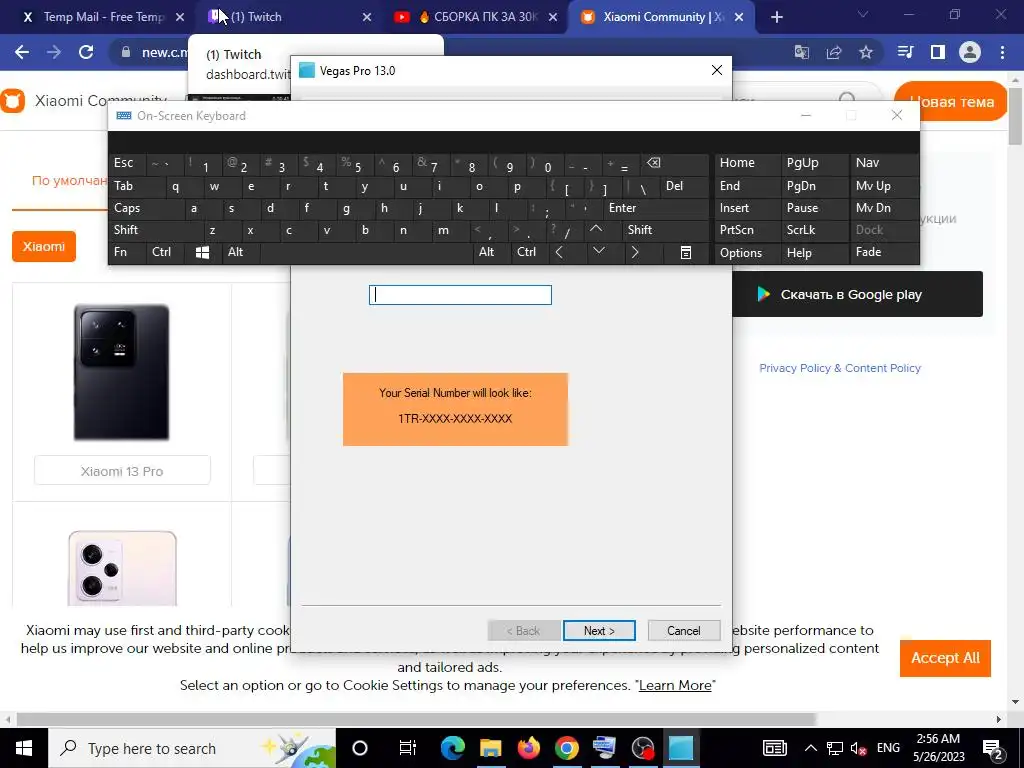The height and width of the screenshot is (768, 1024).
Task: Click backspace key on On-Screen Keyboard
Action: (x=676, y=163)
